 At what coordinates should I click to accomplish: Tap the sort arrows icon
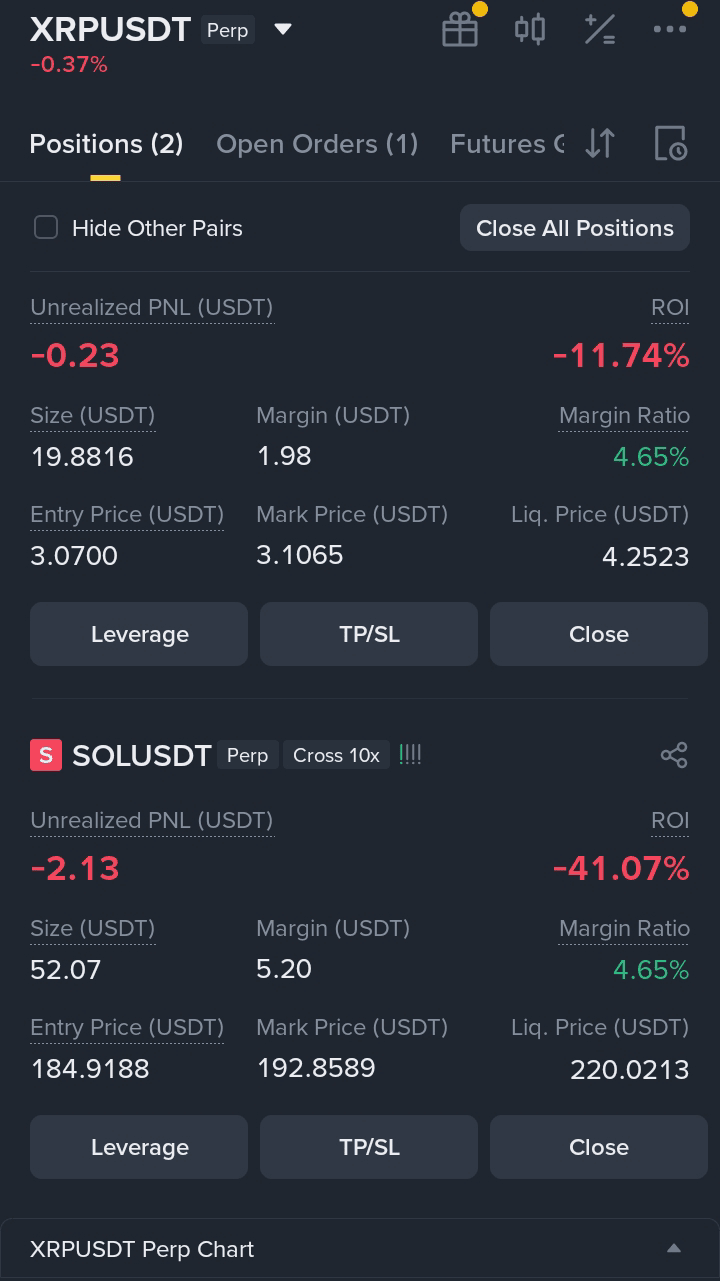[600, 143]
